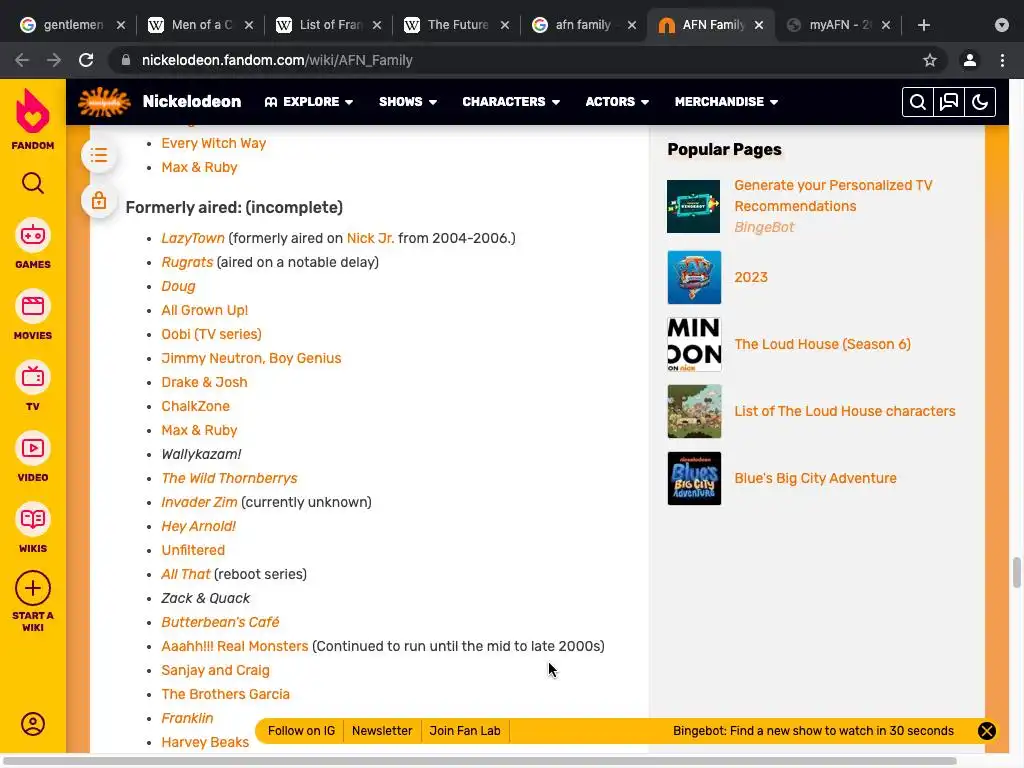The height and width of the screenshot is (768, 1024).
Task: Reload the page
Action: pyautogui.click(x=86, y=60)
